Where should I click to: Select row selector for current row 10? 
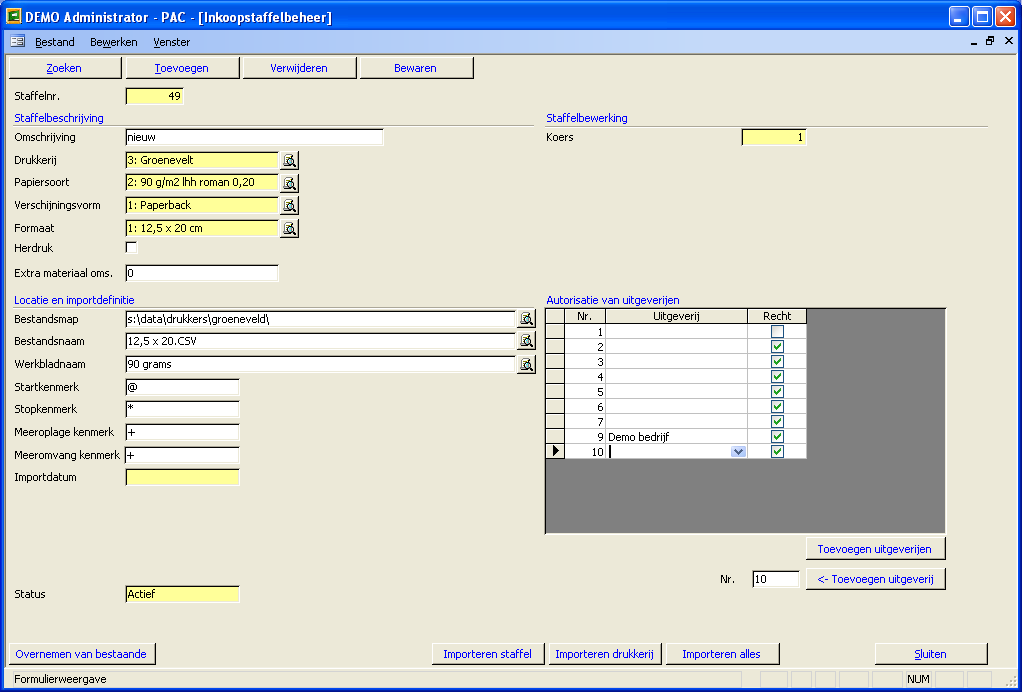[x=555, y=452]
